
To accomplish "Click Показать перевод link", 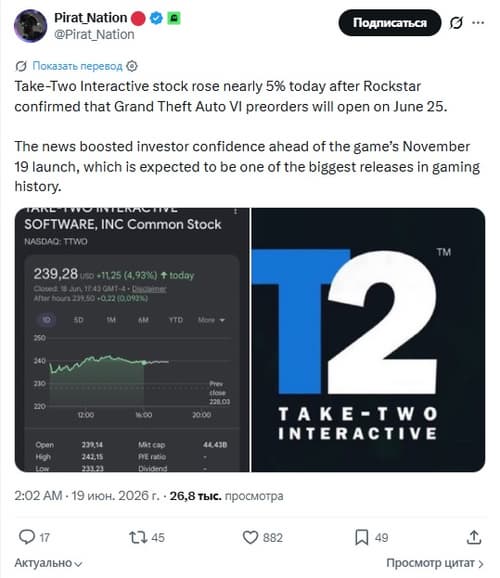I will [77, 66].
